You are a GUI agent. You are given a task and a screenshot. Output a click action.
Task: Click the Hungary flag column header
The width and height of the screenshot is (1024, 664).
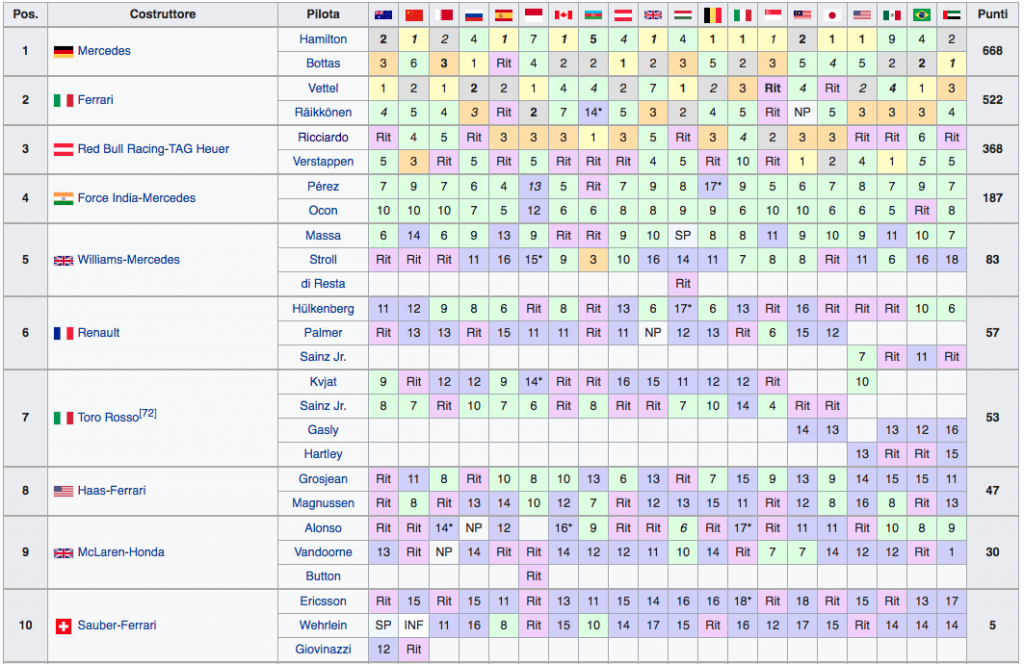pos(682,14)
